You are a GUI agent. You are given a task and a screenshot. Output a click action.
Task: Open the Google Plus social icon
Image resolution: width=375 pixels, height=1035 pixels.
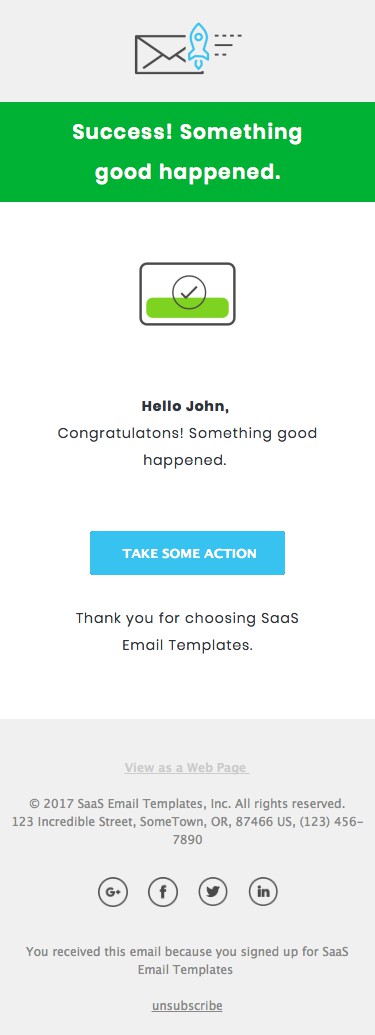tap(113, 892)
